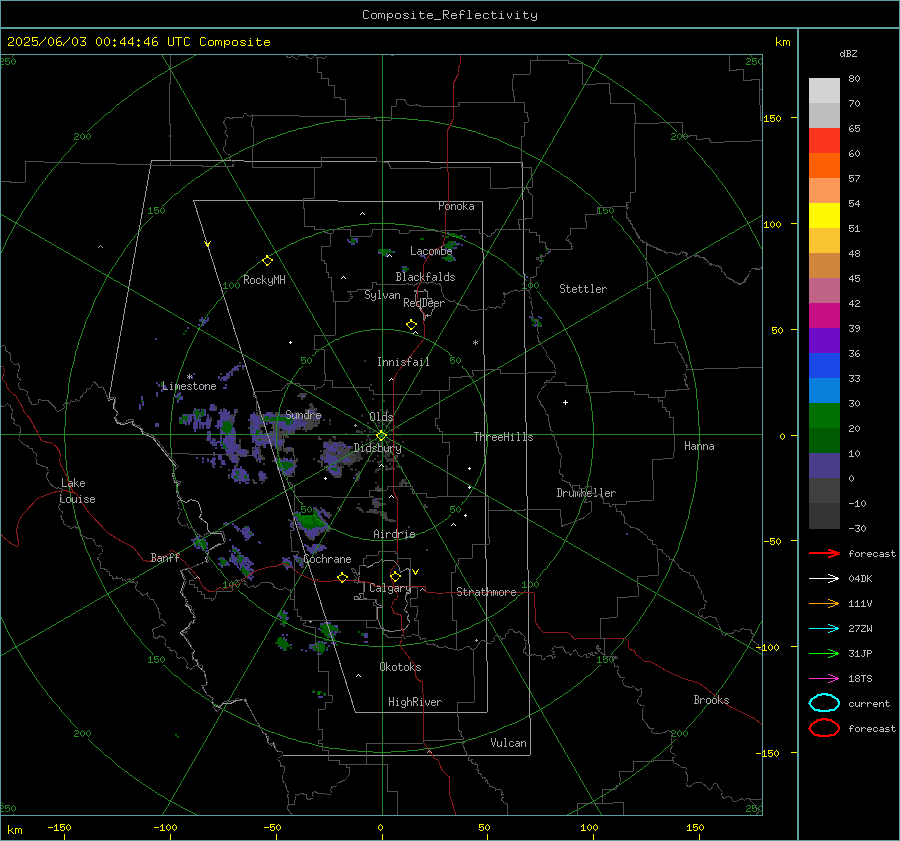Screen dimensions: 900x841
Task: Click the yellow diamond marker beside RockyMH
Action: point(267,261)
